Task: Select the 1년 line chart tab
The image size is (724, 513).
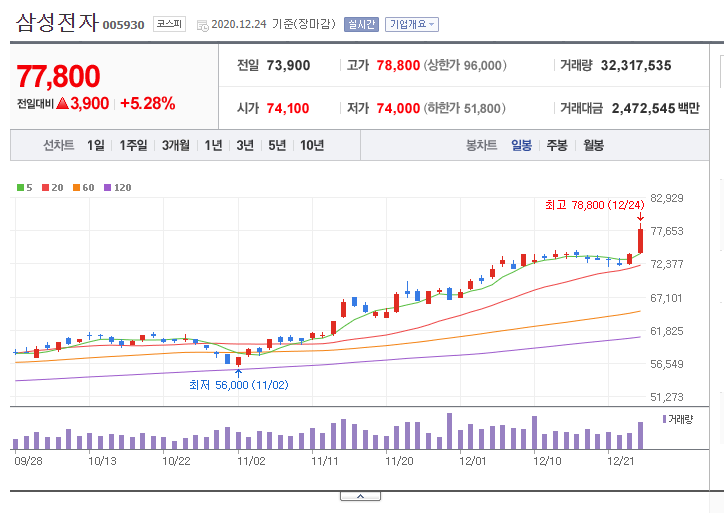Action: tap(213, 145)
